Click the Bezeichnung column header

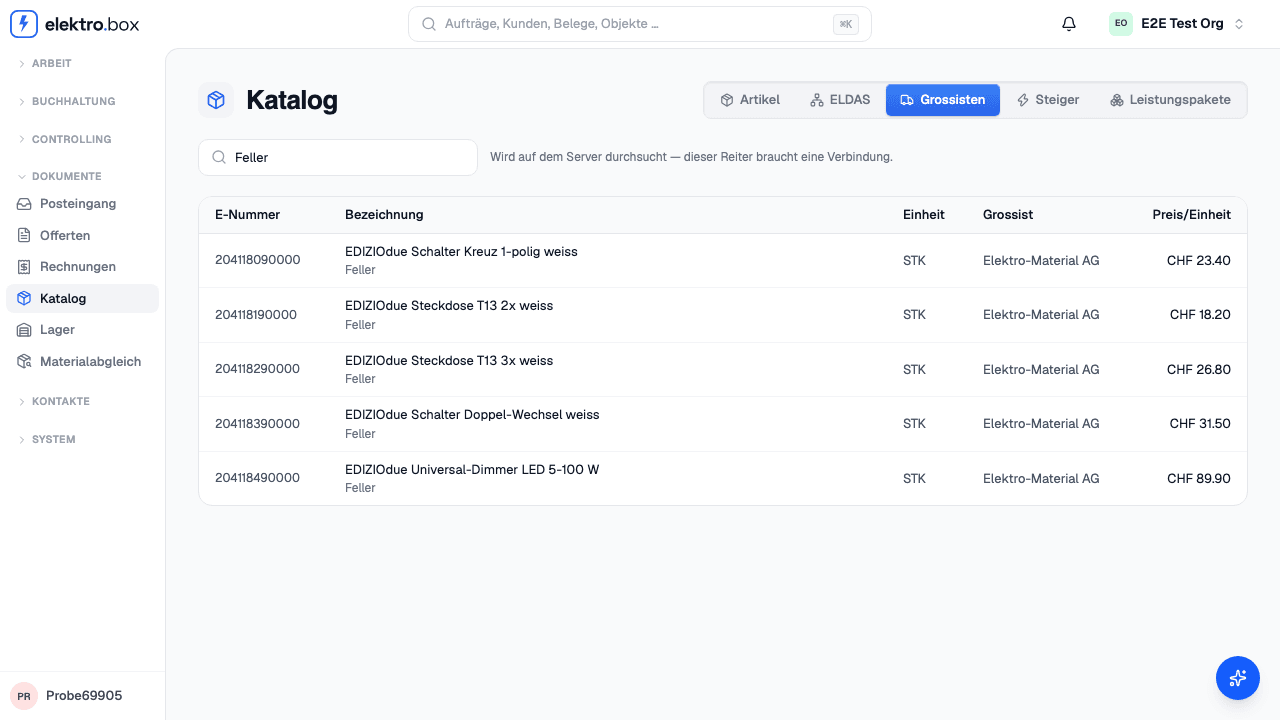coord(384,215)
